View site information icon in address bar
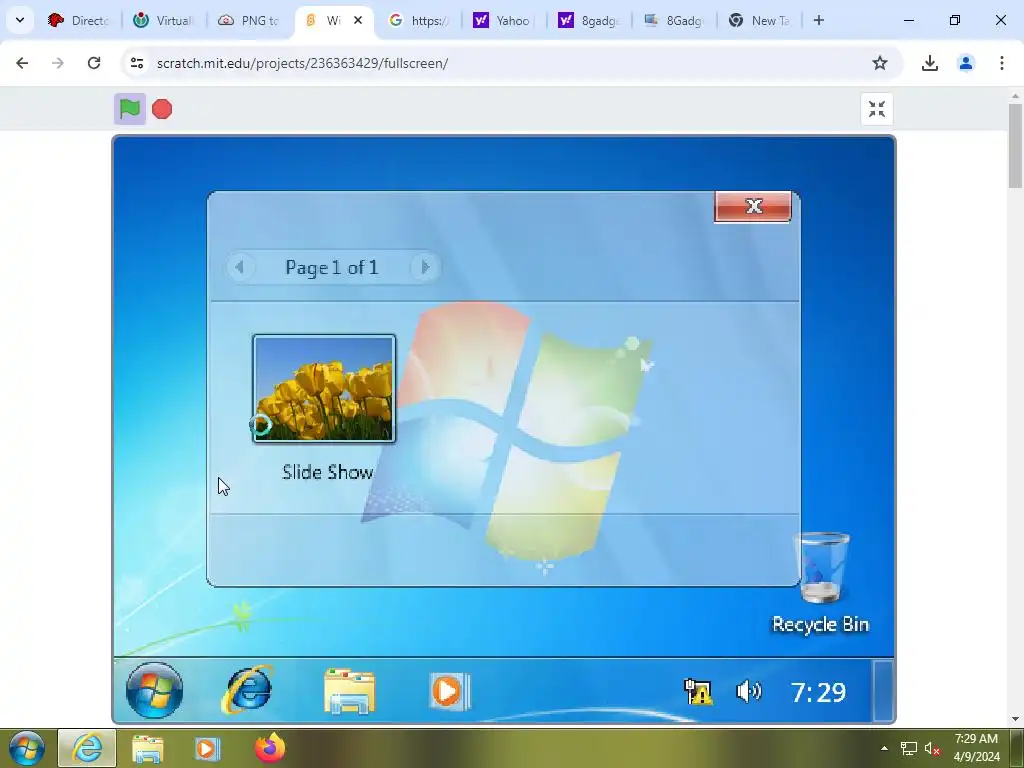 136,63
